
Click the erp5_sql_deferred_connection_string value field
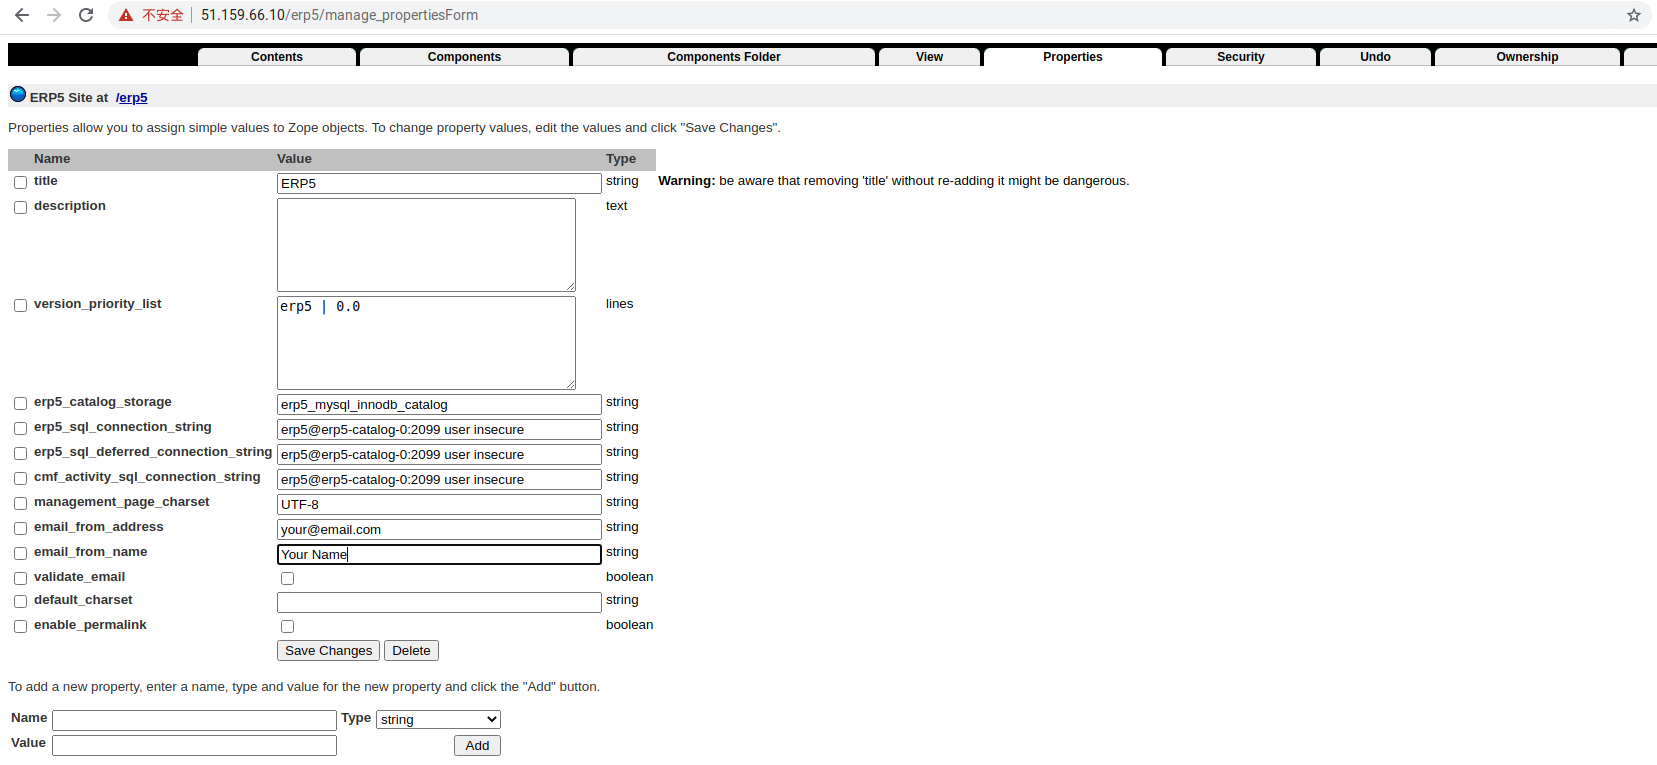pyautogui.click(x=439, y=454)
